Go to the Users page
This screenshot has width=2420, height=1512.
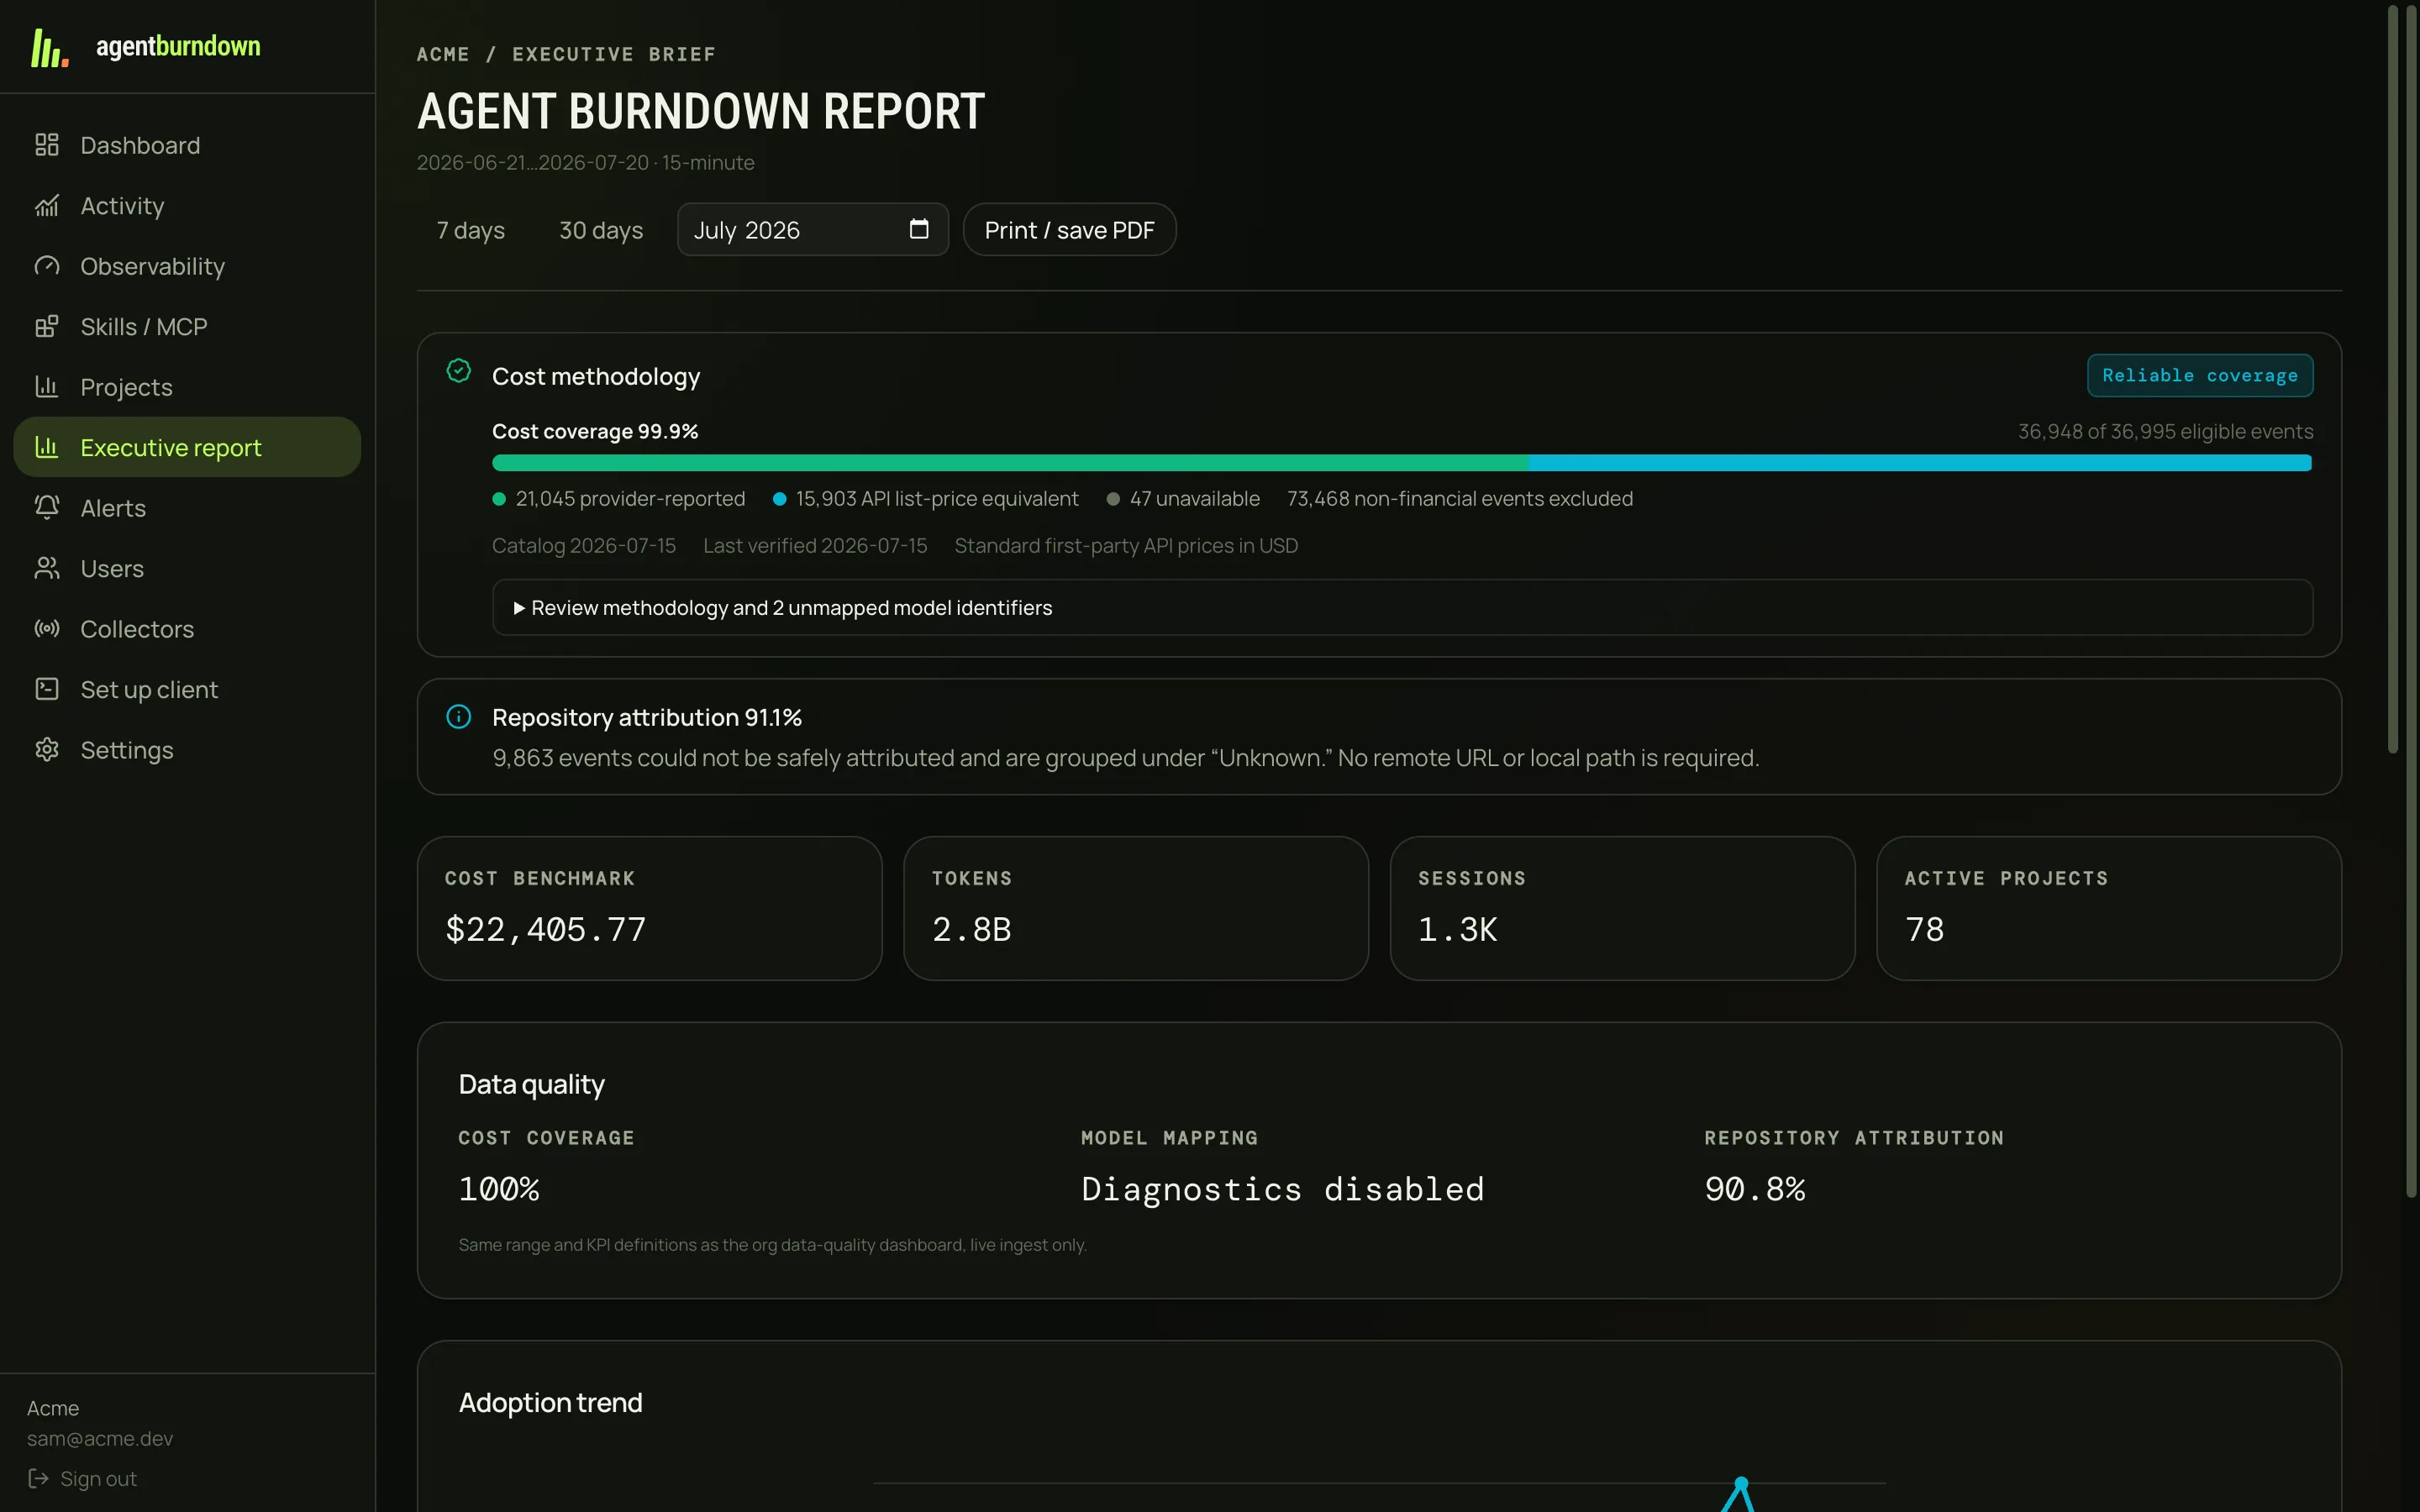tap(187, 568)
